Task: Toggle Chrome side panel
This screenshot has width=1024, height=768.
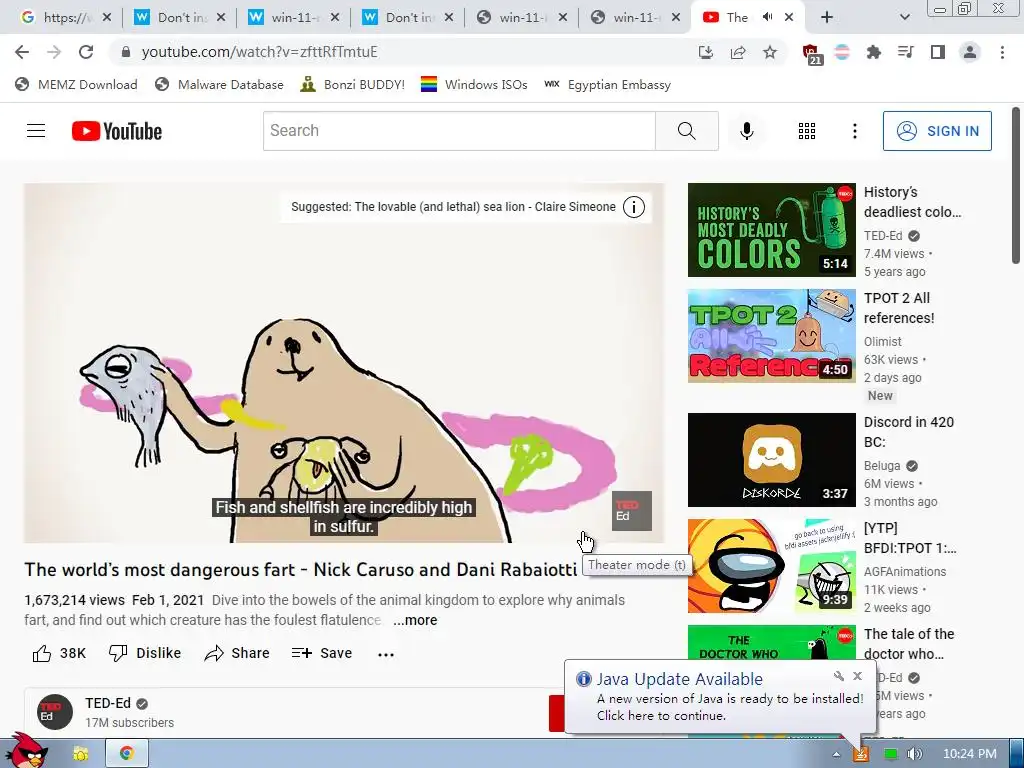Action: [x=938, y=52]
